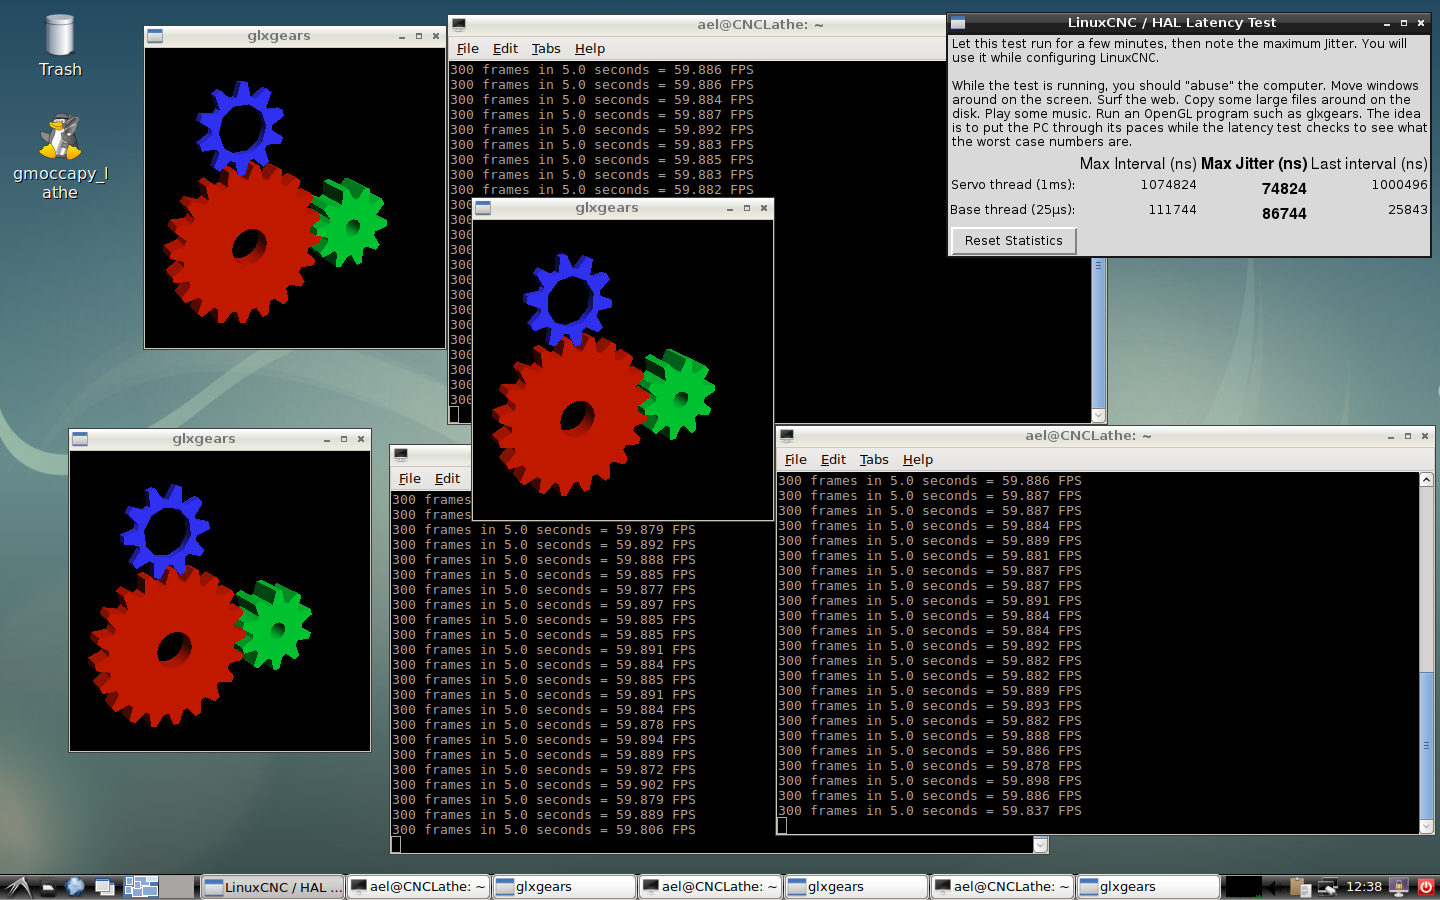Click the Max Jitter value 74824
This screenshot has width=1440, height=900.
(1284, 189)
